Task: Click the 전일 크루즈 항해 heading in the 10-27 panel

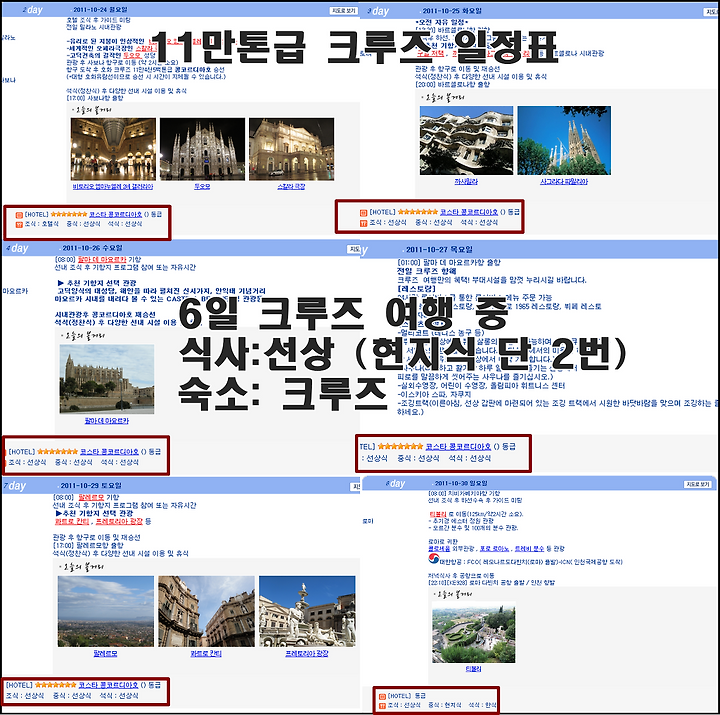Action: (x=426, y=271)
